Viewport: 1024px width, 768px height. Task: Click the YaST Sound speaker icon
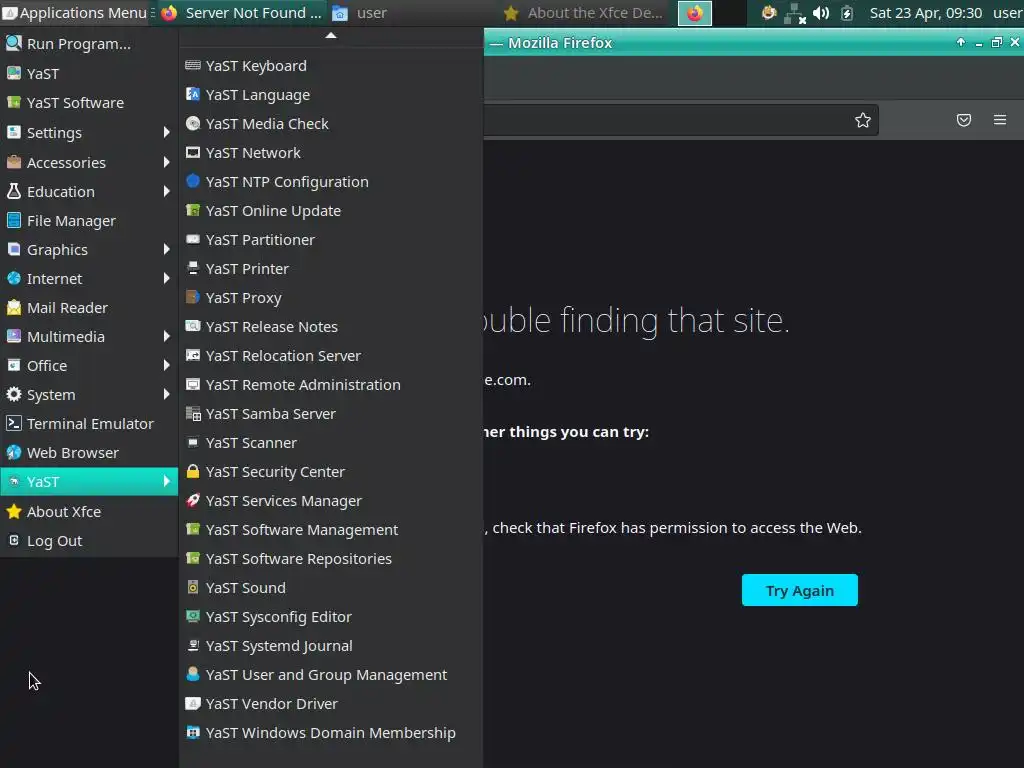(x=193, y=587)
